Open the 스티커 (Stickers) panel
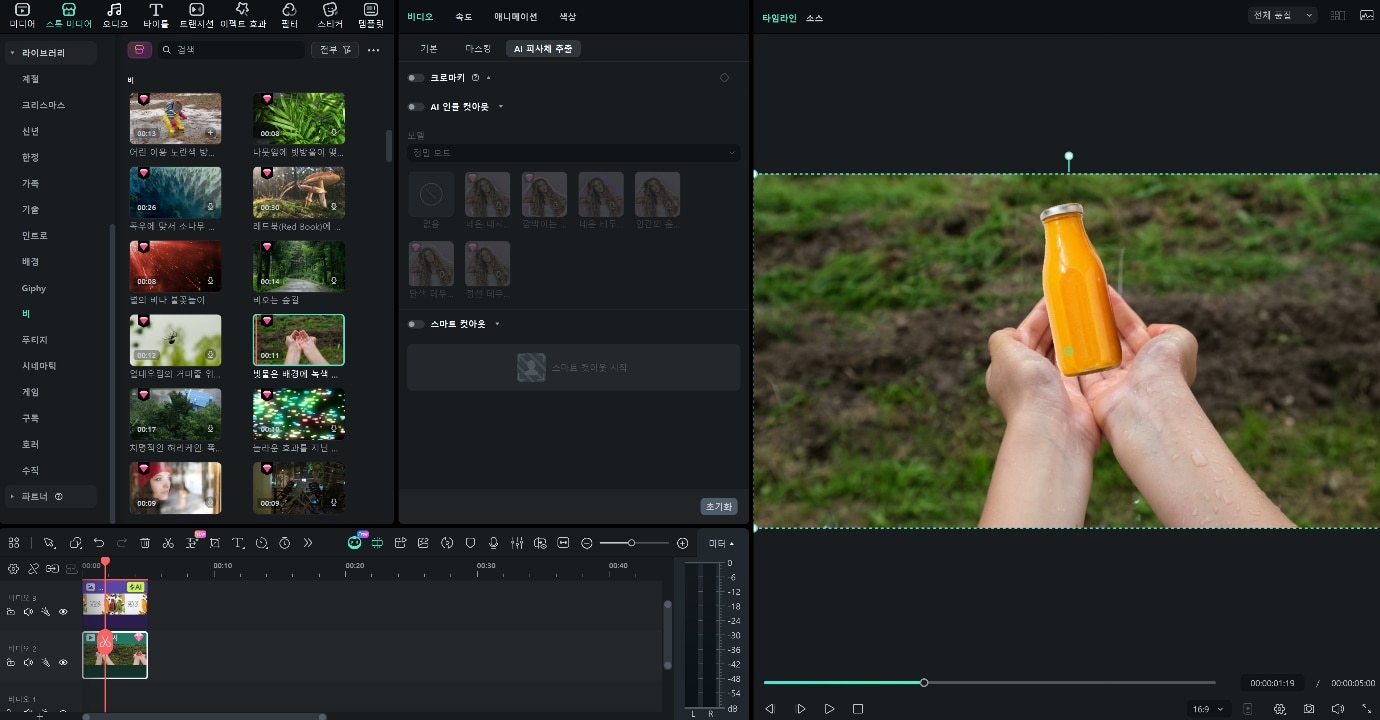Image resolution: width=1380 pixels, height=720 pixels. coord(329,14)
